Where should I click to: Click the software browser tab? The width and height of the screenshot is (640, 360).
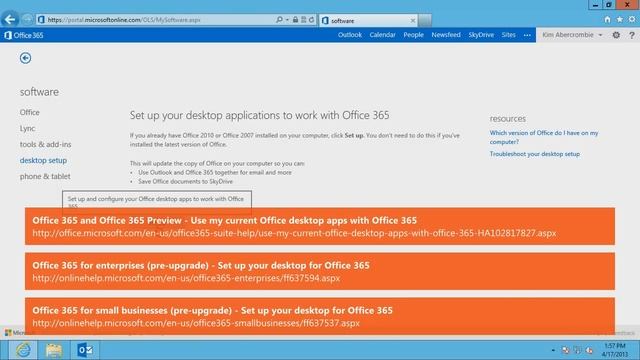(x=369, y=20)
